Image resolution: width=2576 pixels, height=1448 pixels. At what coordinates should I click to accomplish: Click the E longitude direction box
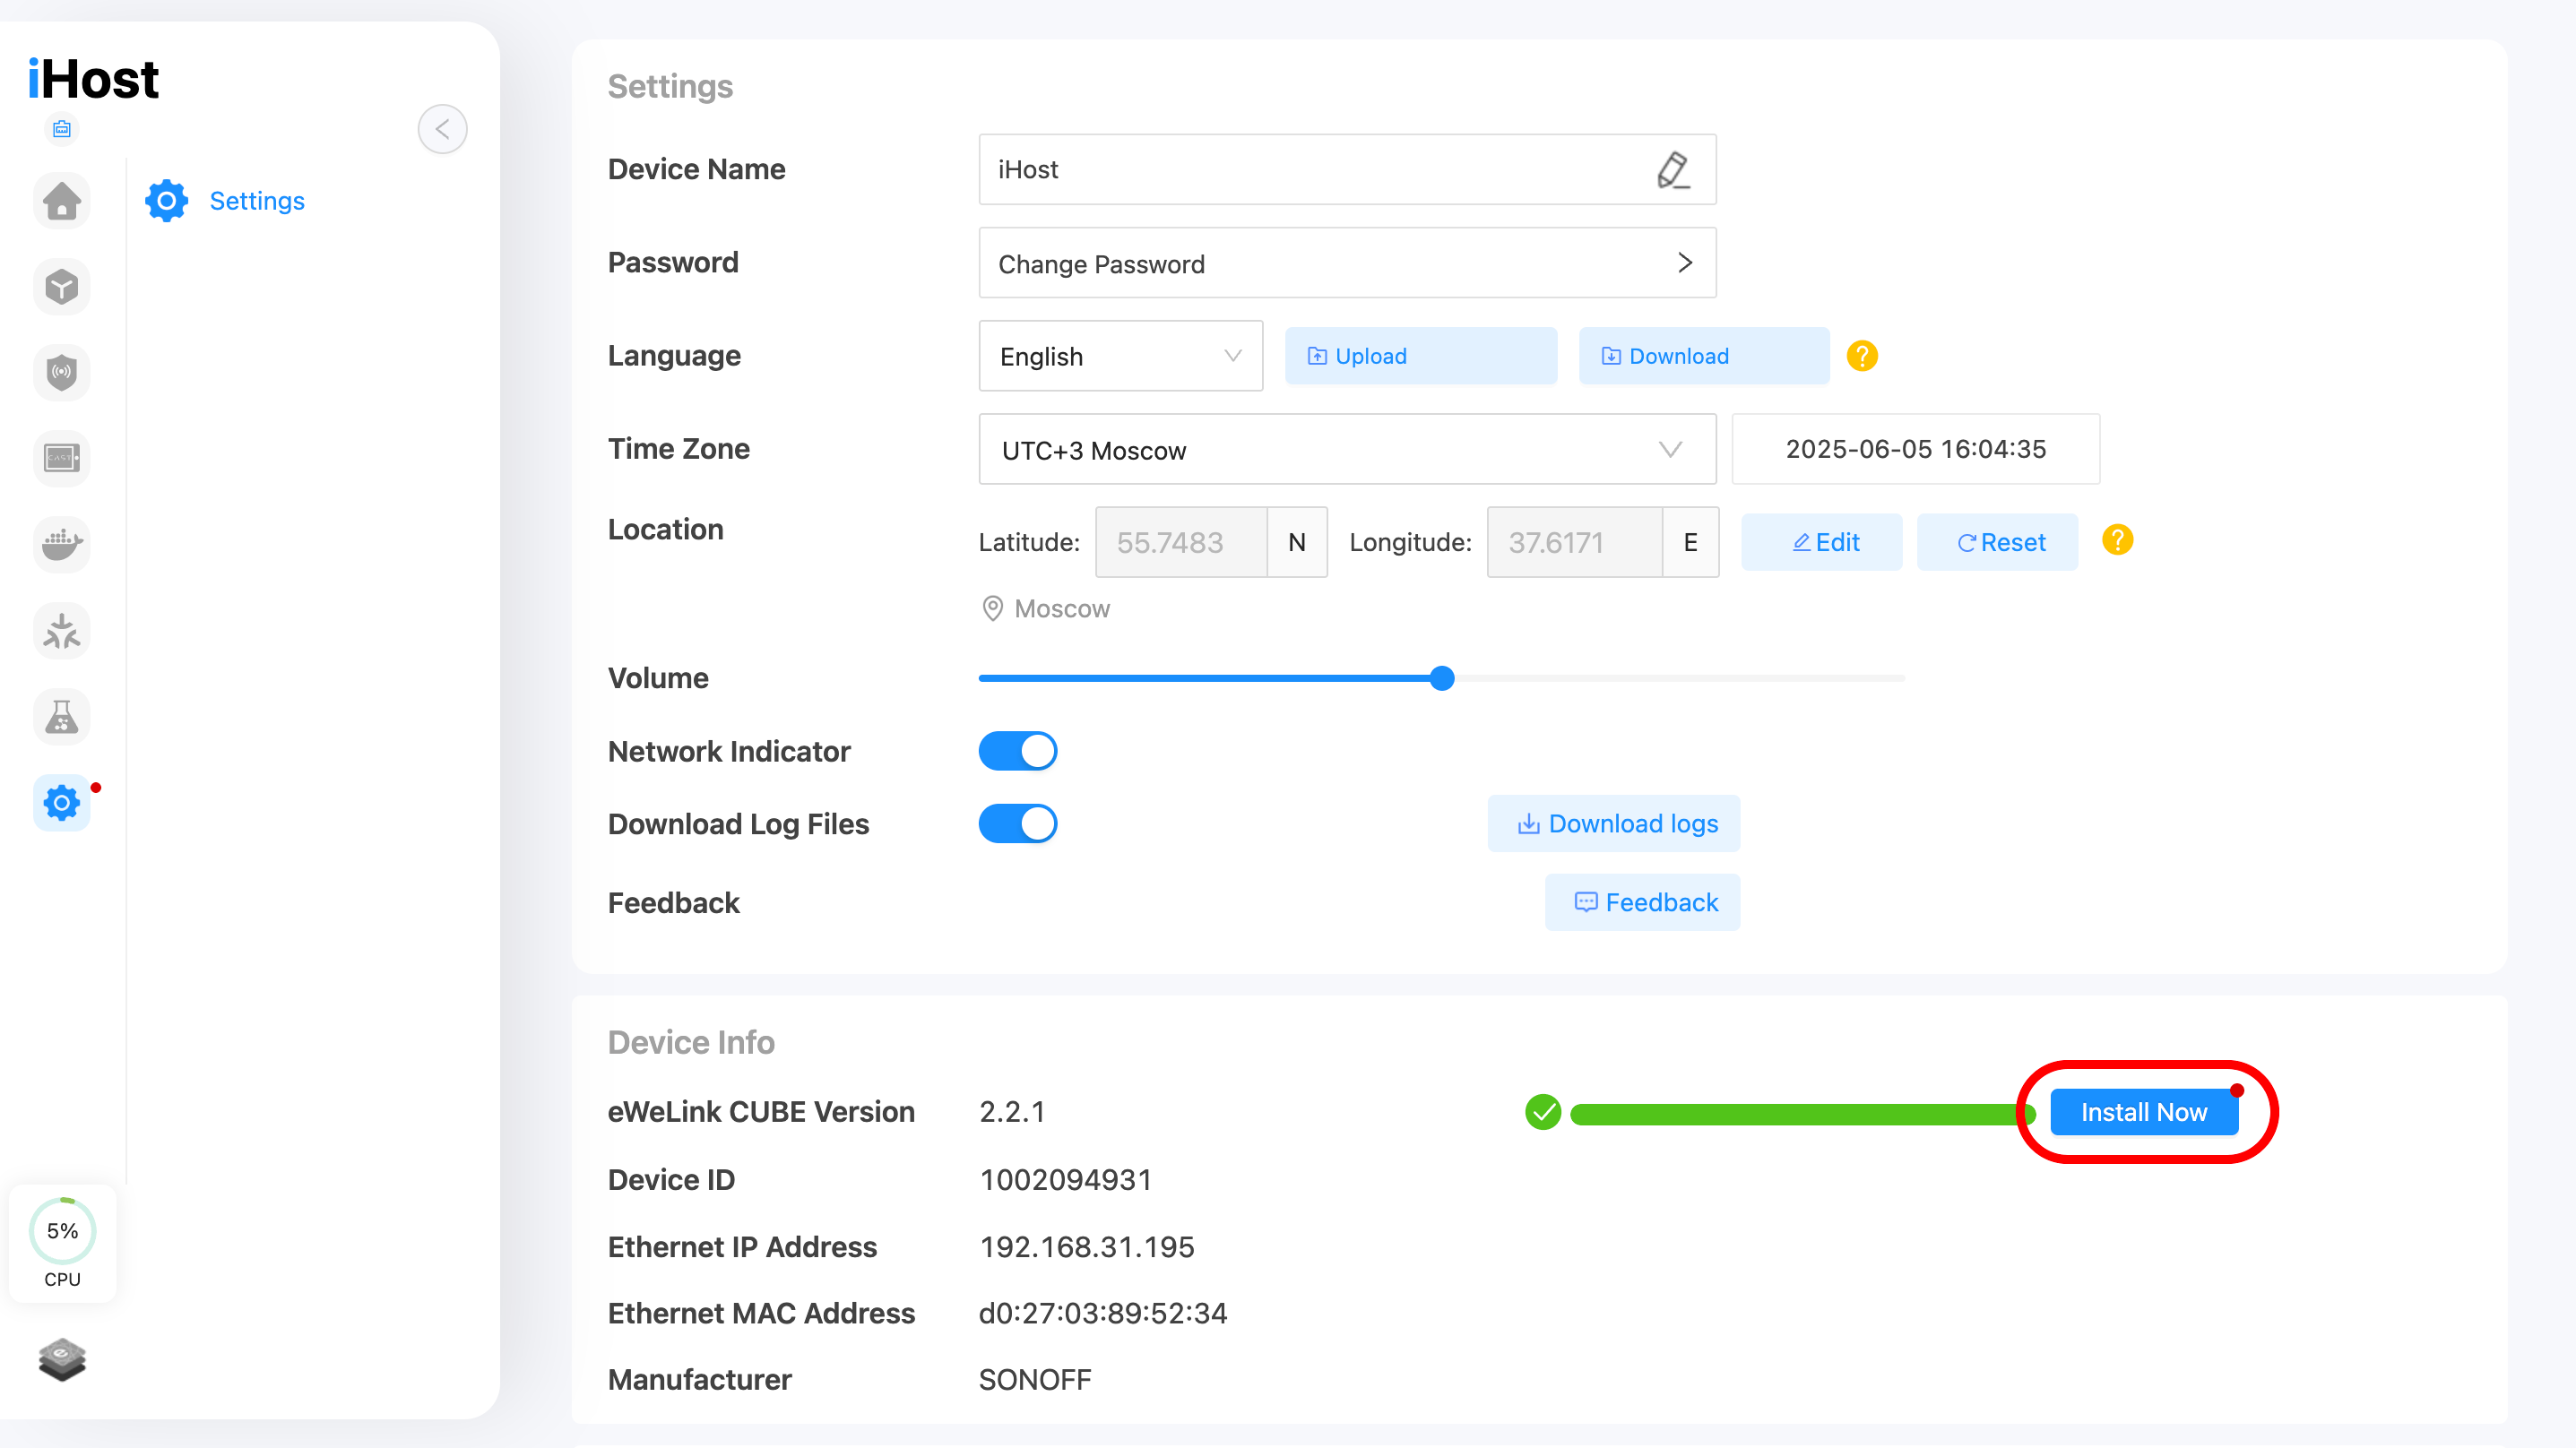click(1690, 542)
